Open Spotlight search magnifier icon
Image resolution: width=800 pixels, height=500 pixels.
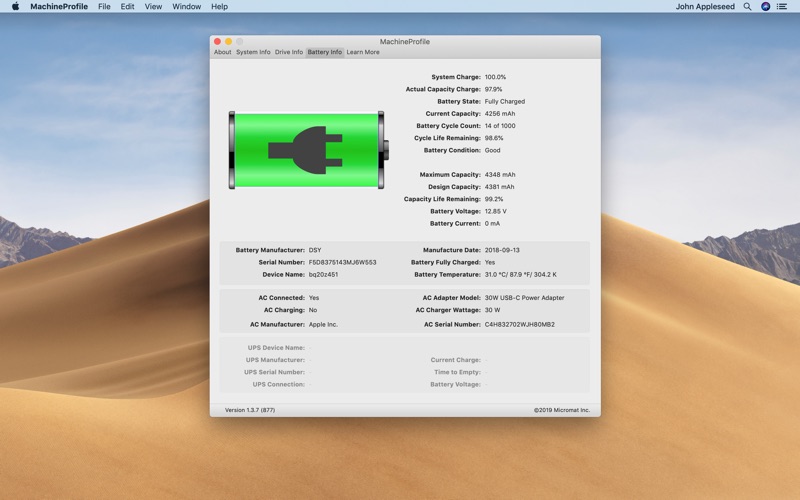[747, 7]
